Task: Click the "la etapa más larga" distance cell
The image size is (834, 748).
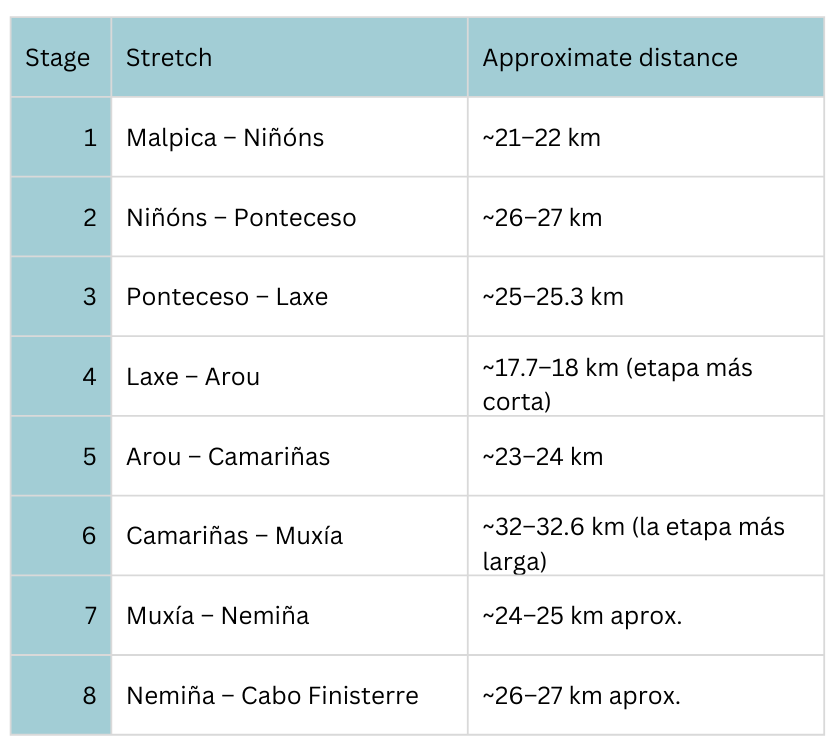Action: tap(633, 543)
